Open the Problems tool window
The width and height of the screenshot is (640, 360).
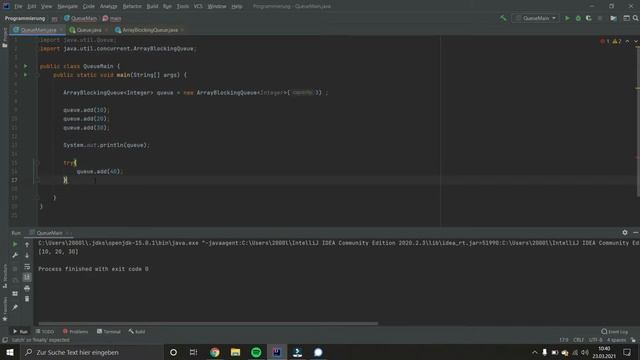coord(76,331)
